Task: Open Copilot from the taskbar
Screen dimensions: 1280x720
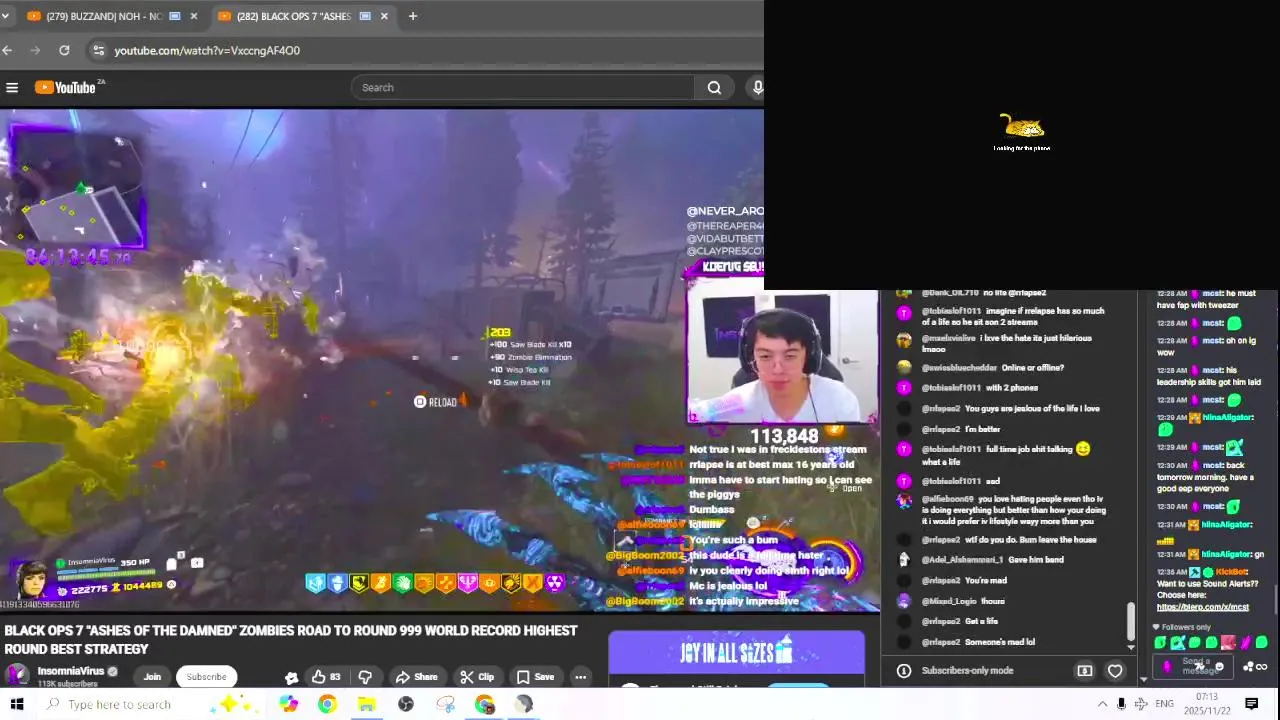Action: 288,704
